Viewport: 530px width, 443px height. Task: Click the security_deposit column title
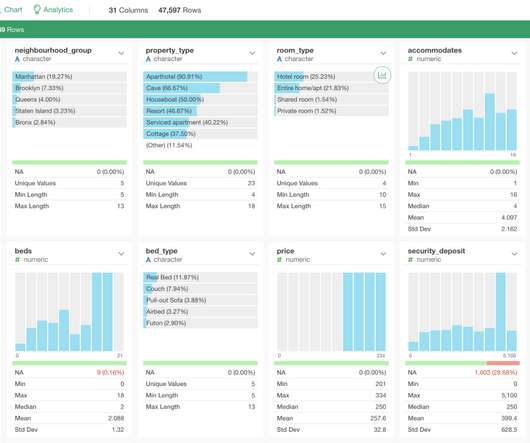coord(436,251)
